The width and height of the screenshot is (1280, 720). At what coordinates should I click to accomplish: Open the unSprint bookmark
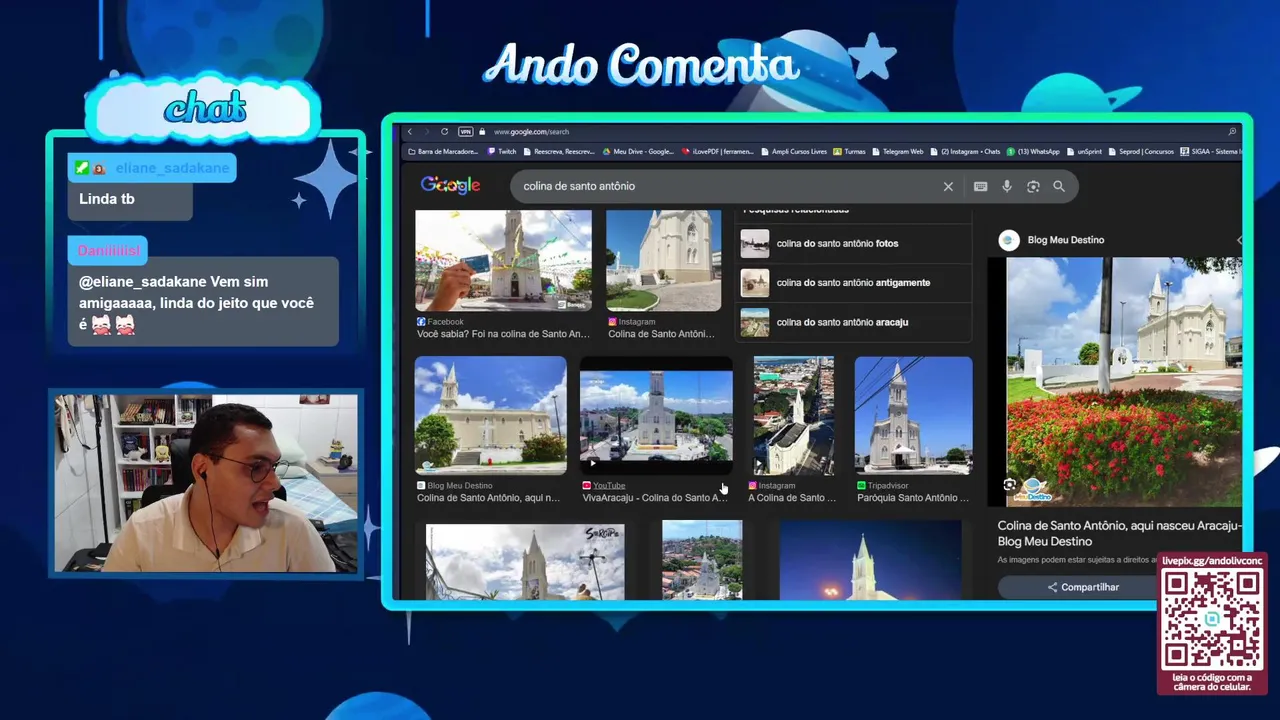(1084, 152)
